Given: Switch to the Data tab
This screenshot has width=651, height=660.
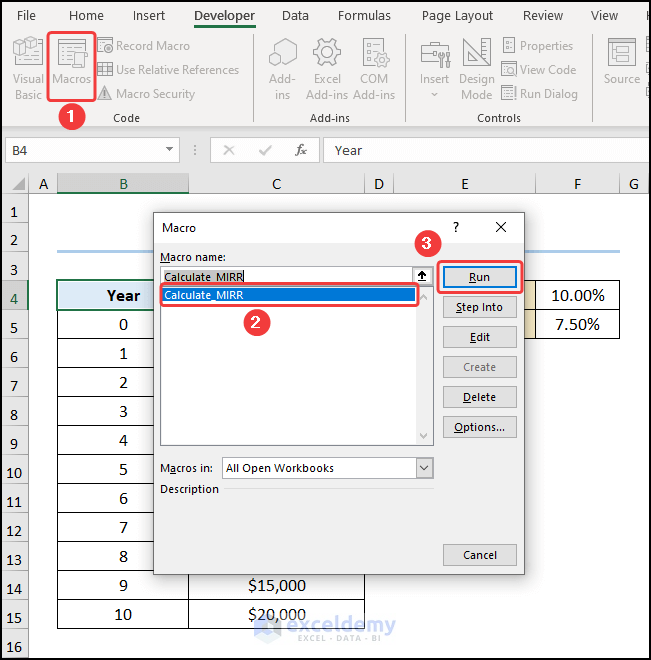Looking at the screenshot, I should pyautogui.click(x=295, y=16).
